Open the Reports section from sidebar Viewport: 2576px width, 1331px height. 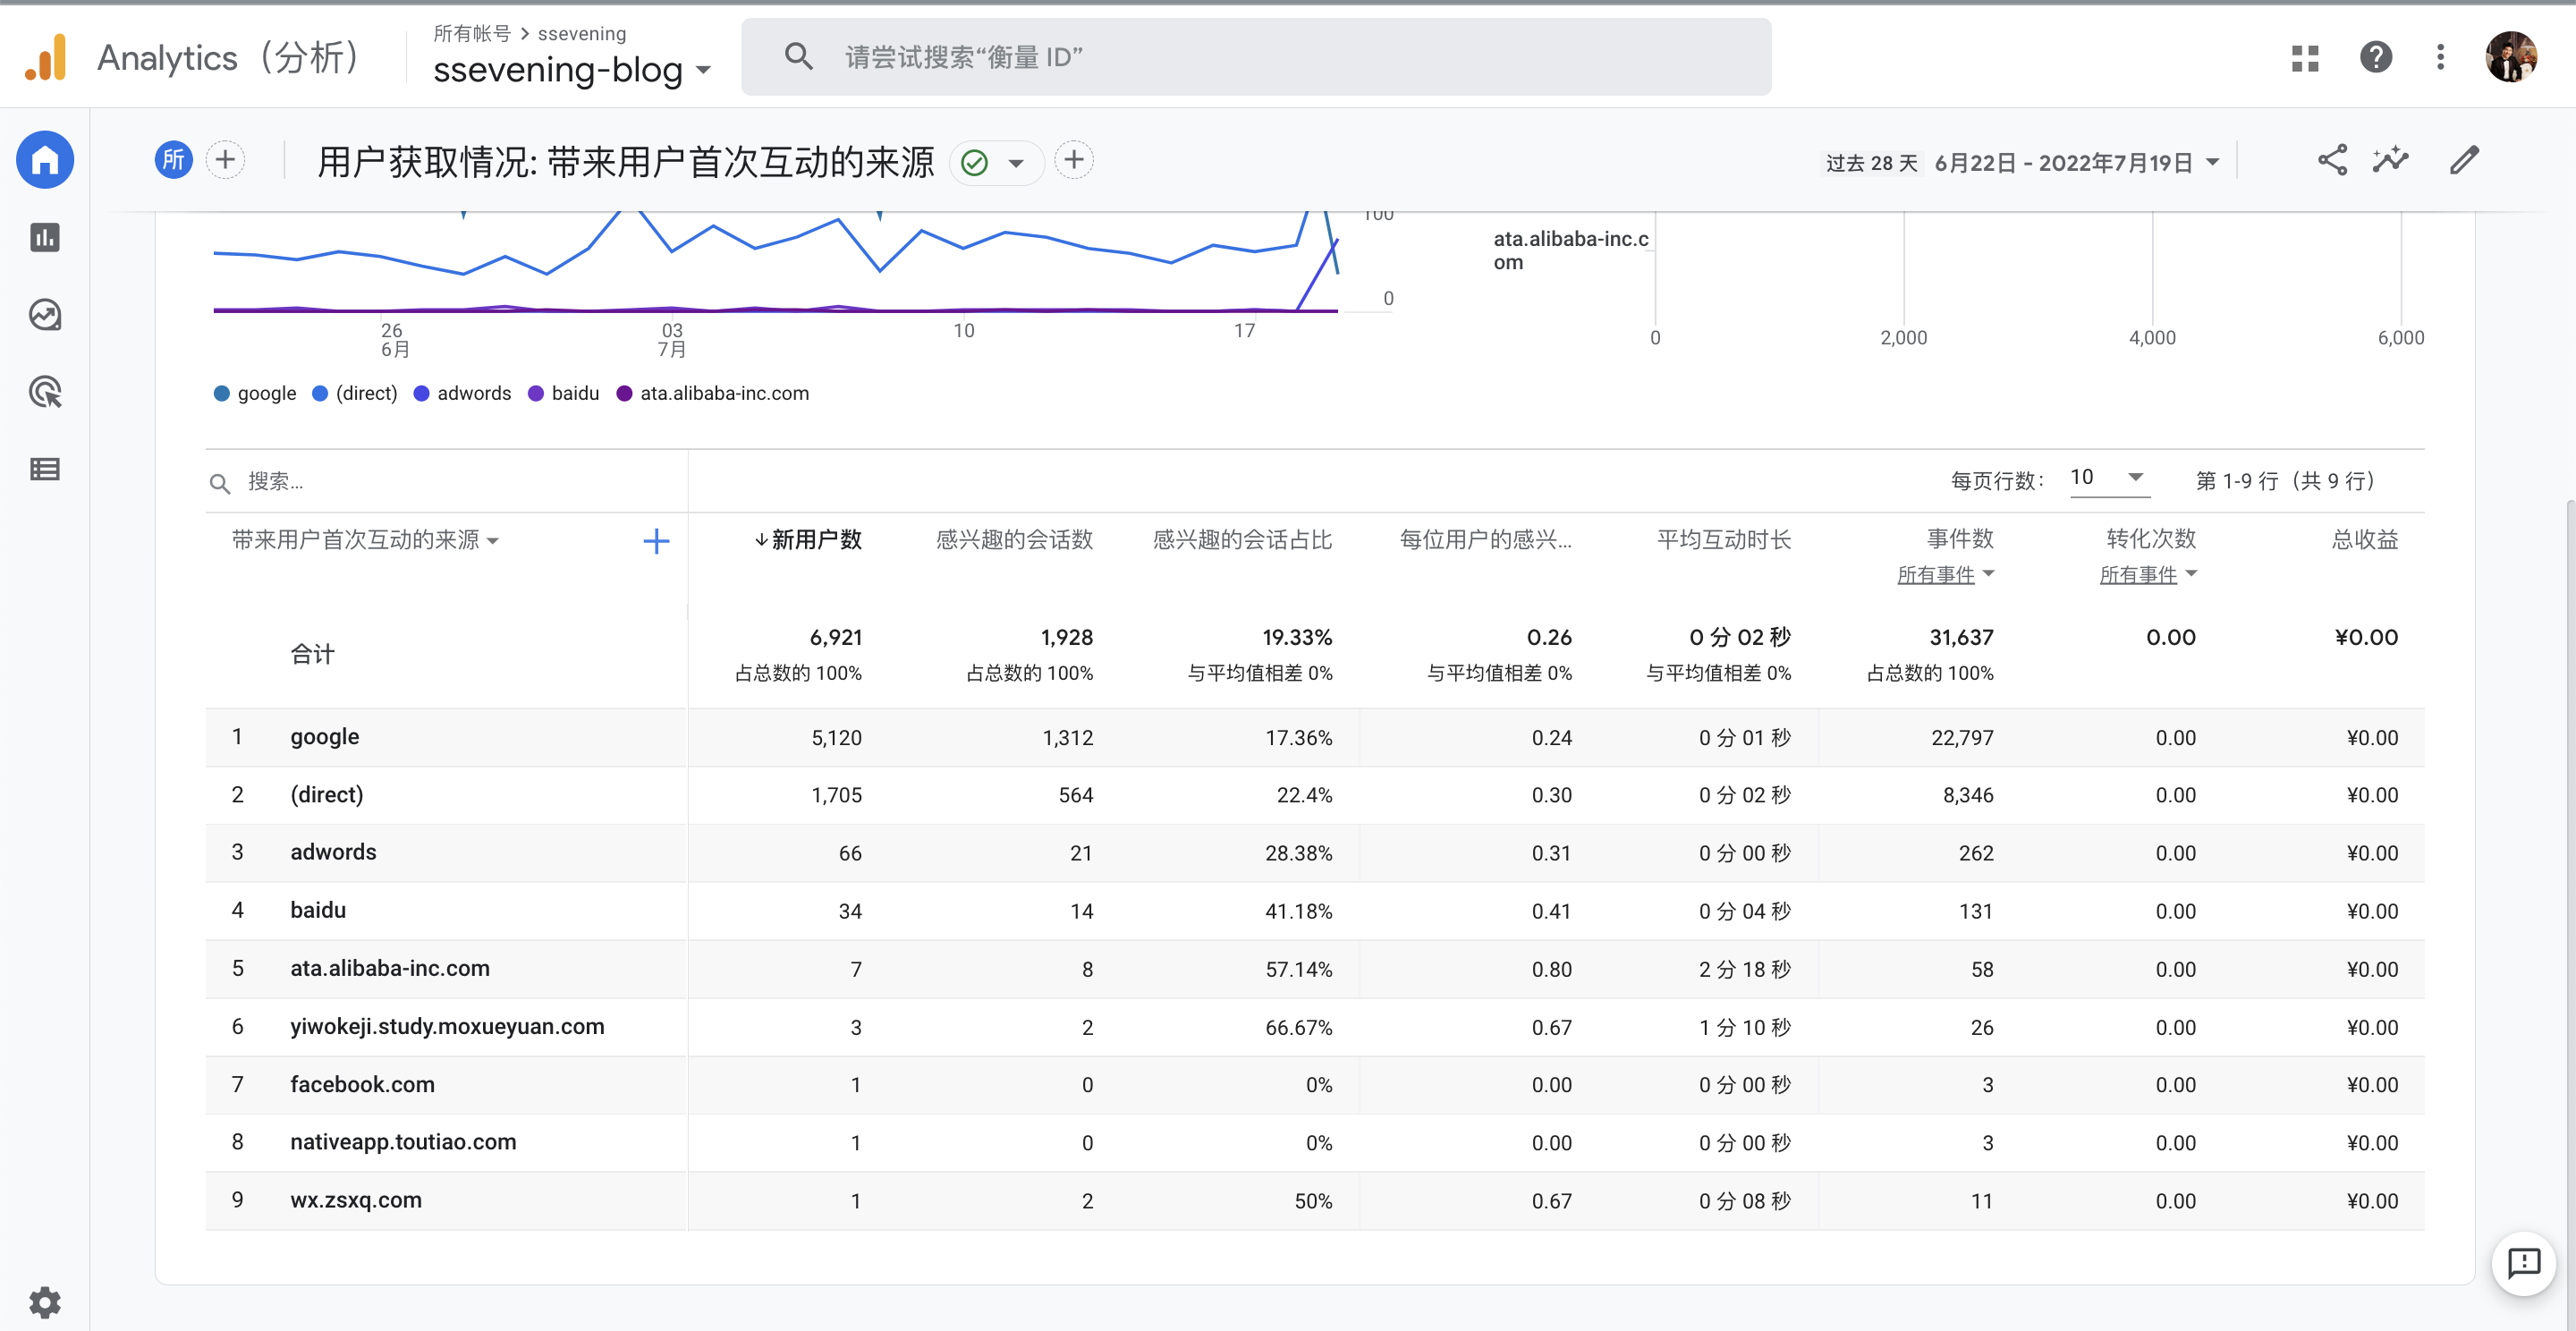click(45, 237)
